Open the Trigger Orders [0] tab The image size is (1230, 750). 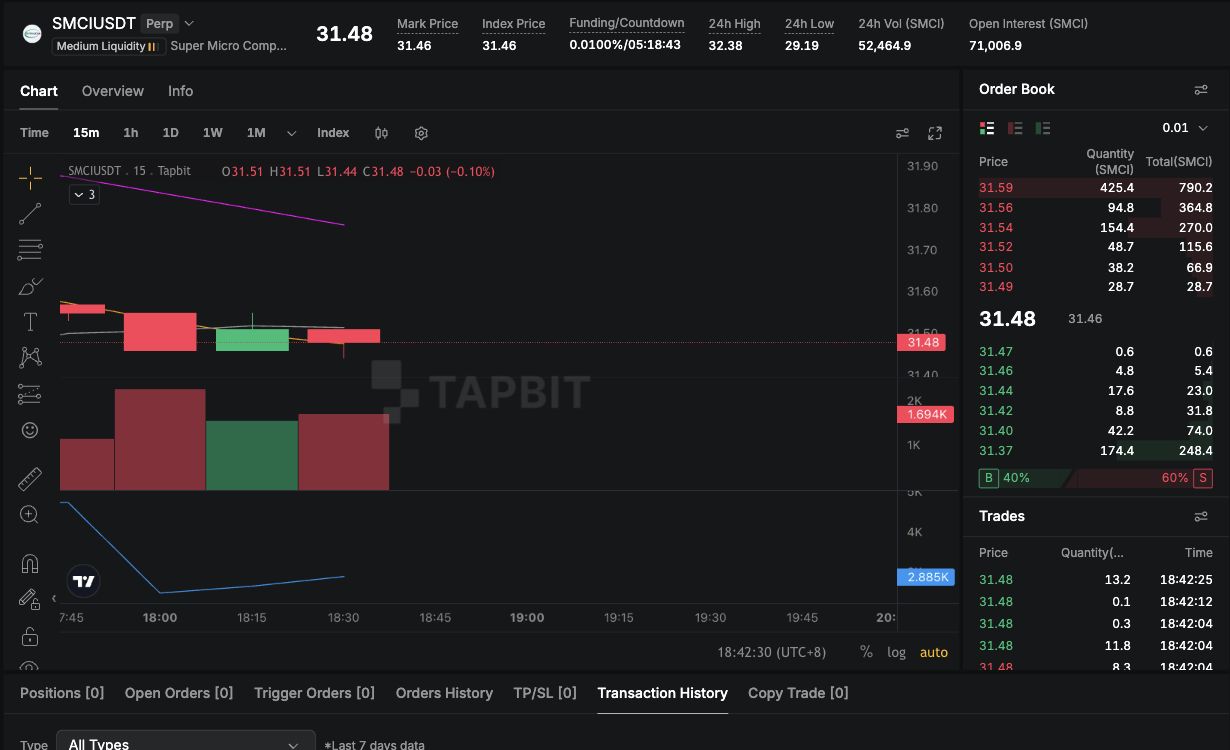314,693
